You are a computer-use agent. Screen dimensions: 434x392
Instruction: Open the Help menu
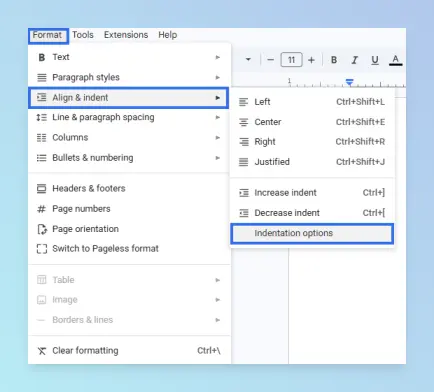pos(167,35)
